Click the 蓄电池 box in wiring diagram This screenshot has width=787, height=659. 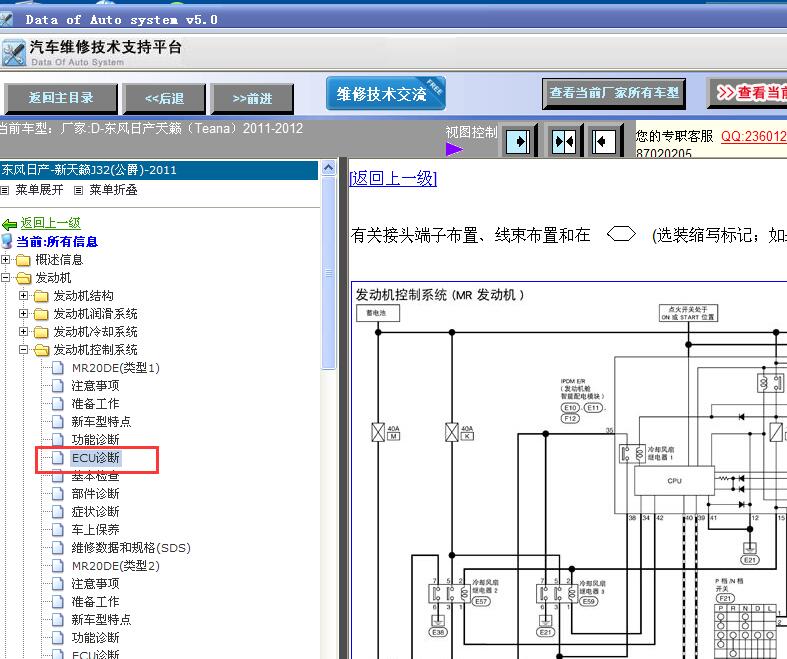coord(377,313)
